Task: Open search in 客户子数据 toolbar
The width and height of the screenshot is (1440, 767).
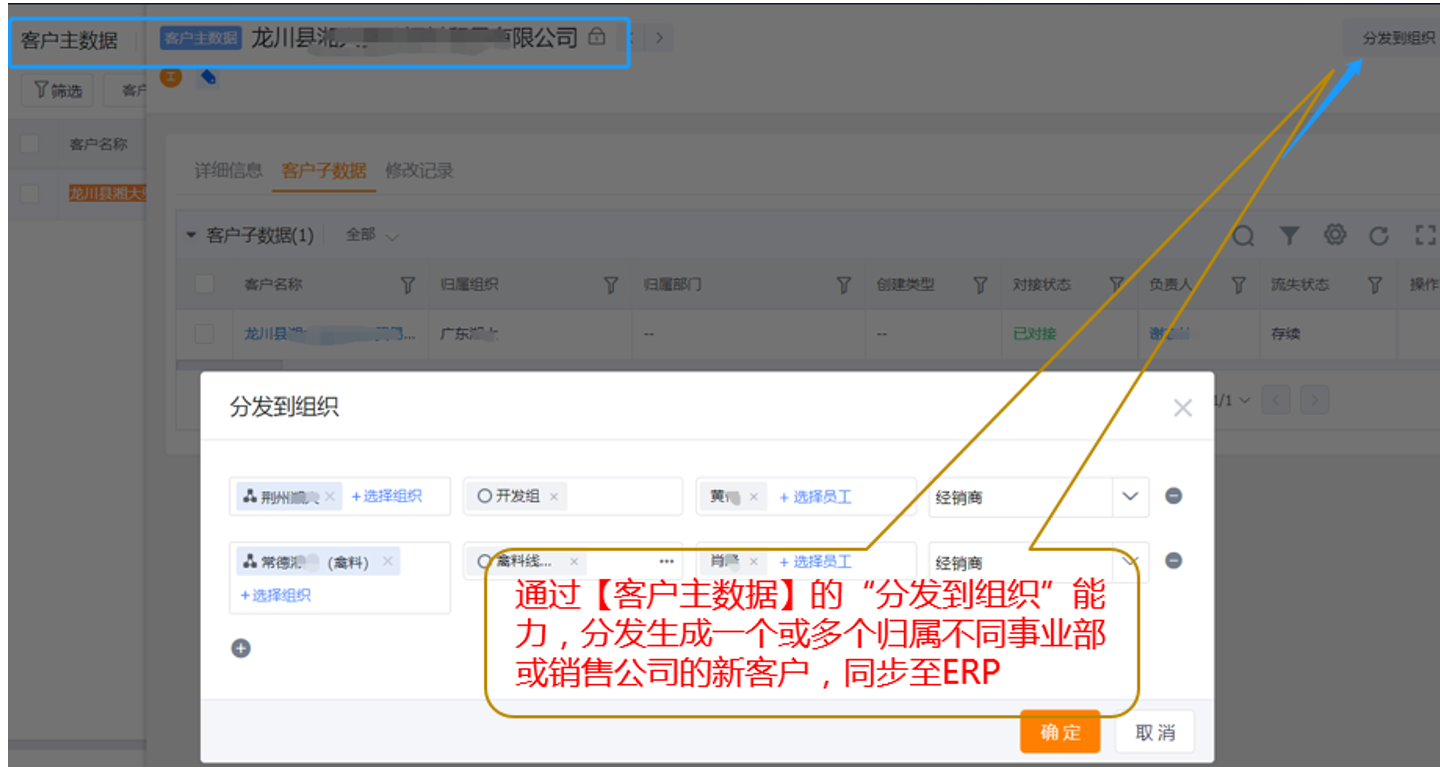Action: [x=1243, y=236]
